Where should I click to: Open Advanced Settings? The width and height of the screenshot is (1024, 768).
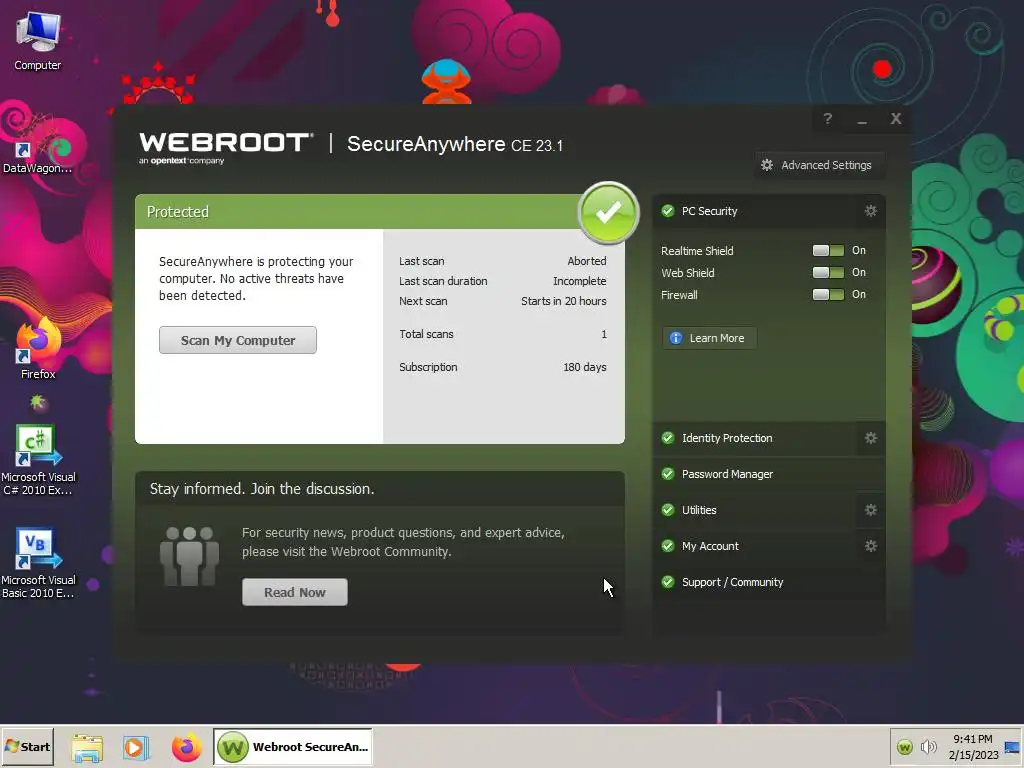819,165
